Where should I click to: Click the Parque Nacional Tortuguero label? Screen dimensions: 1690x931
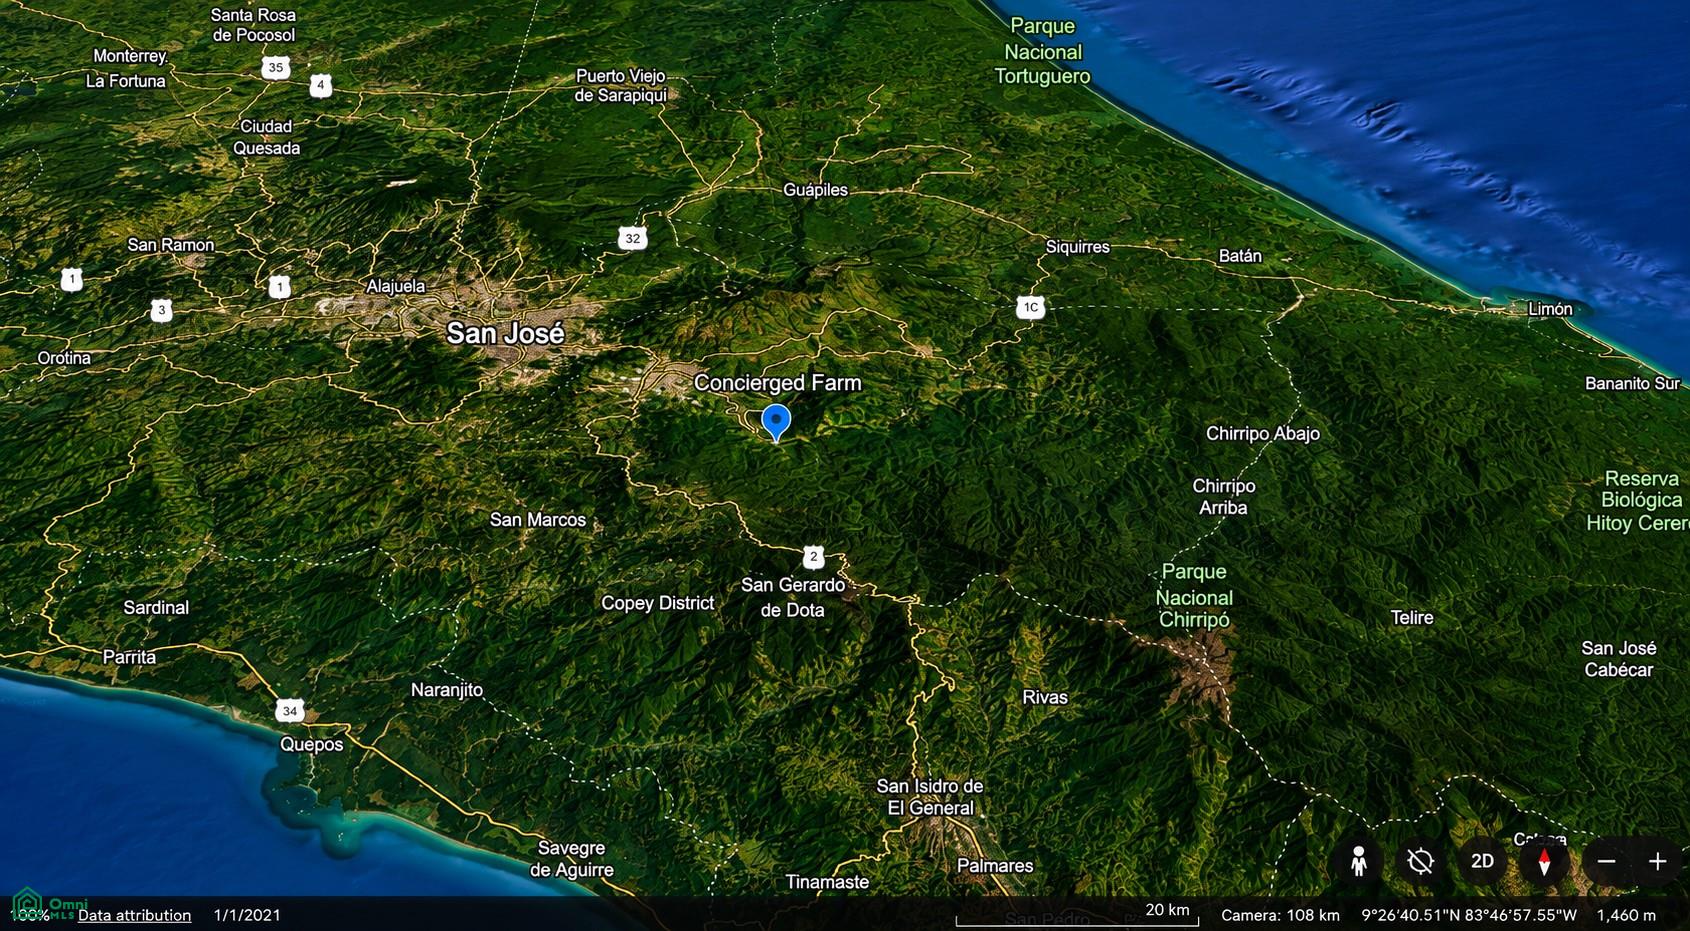click(1042, 51)
